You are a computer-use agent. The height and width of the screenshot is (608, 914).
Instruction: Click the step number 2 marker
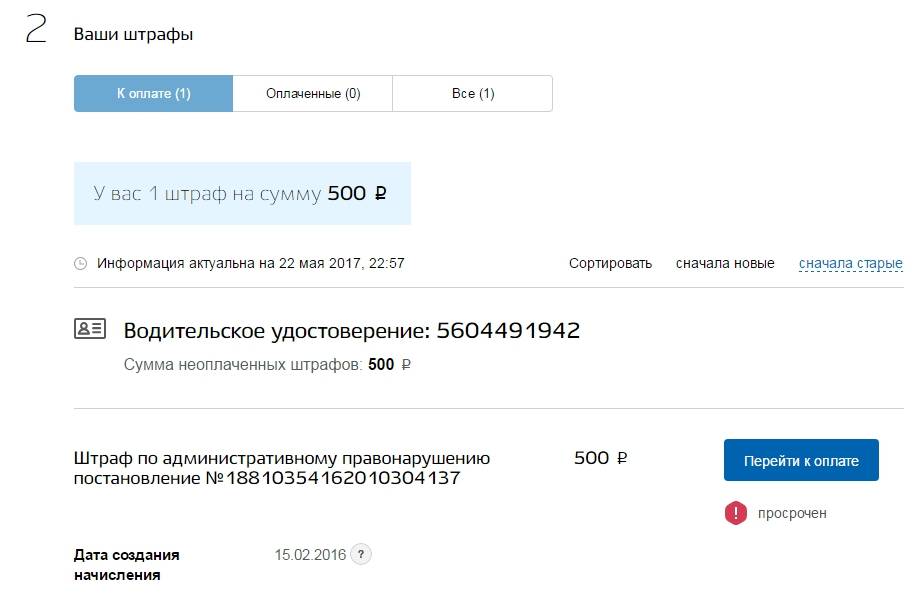(36, 30)
